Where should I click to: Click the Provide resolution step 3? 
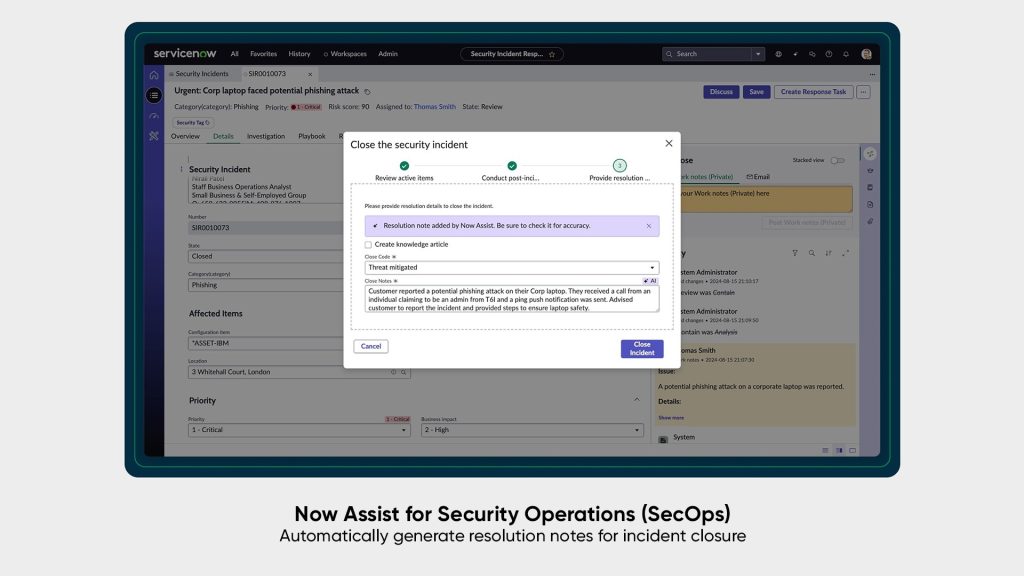click(x=619, y=171)
